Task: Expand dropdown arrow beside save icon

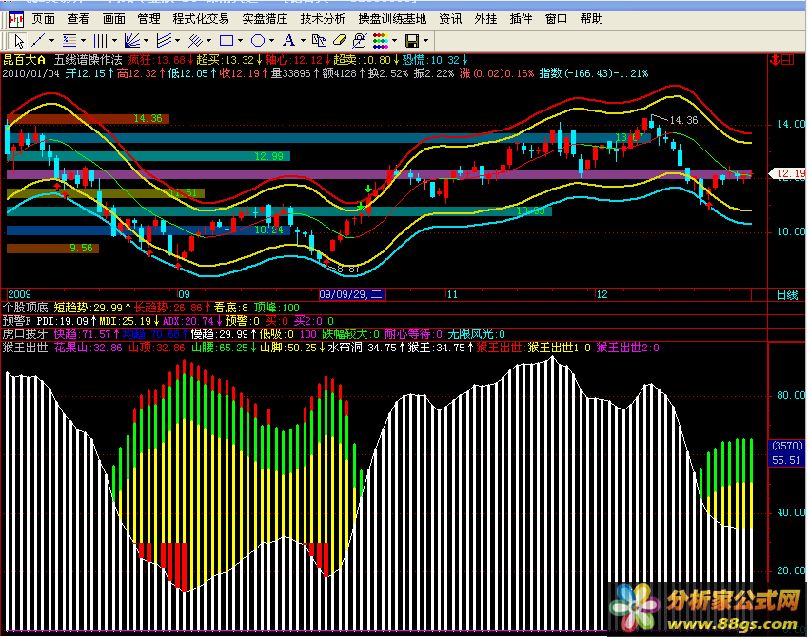Action: tap(426, 40)
